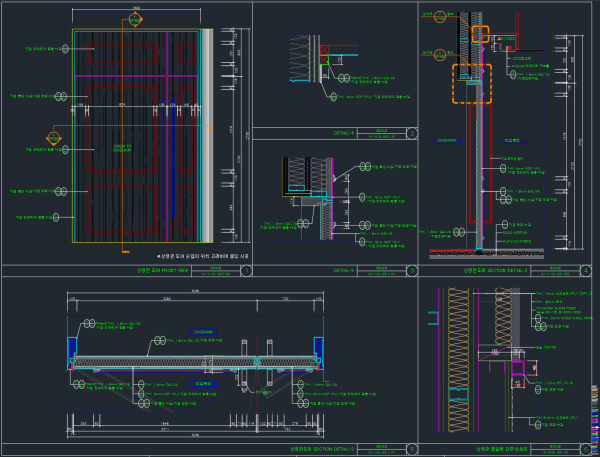This screenshot has height=457, width=600.
Task: Select the "DETAIL-B" title text
Action: pyautogui.click(x=344, y=271)
